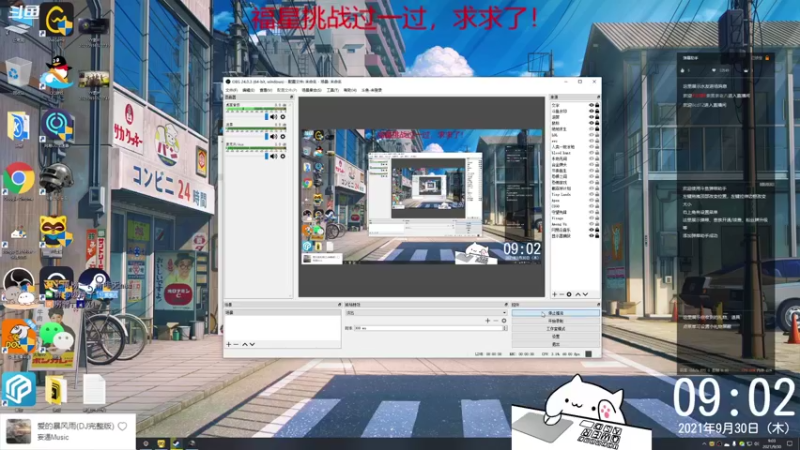Viewport: 800px width, 450px height.
Task: Mute the second mixer channel speaker icon
Action: pos(273,137)
